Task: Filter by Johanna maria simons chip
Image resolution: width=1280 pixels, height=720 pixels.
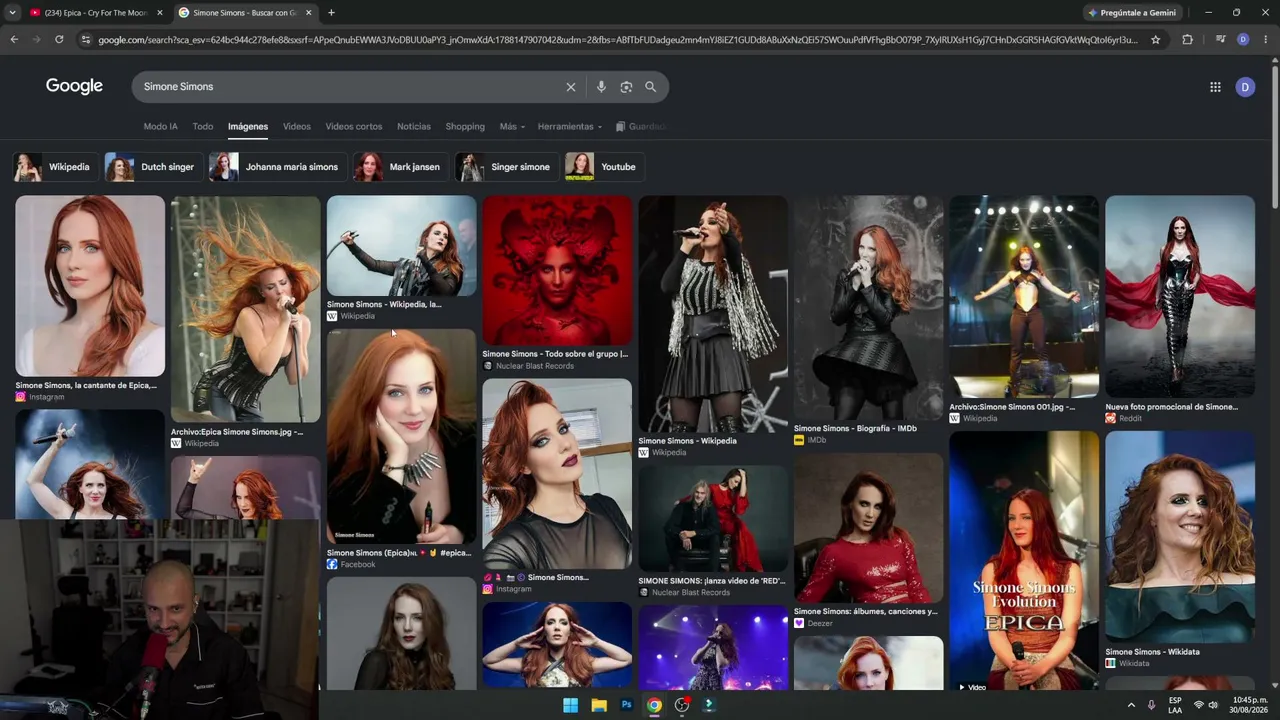Action: click(278, 167)
